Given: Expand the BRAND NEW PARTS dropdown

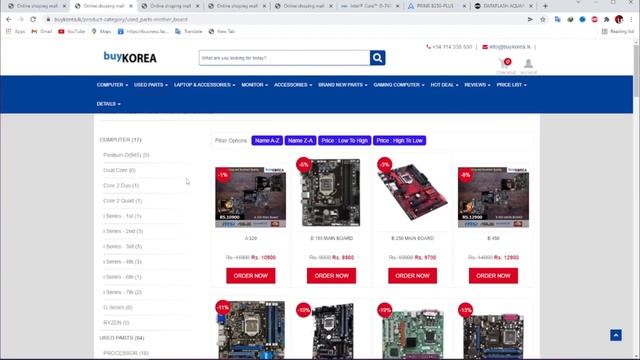Looking at the screenshot, I should pos(342,85).
